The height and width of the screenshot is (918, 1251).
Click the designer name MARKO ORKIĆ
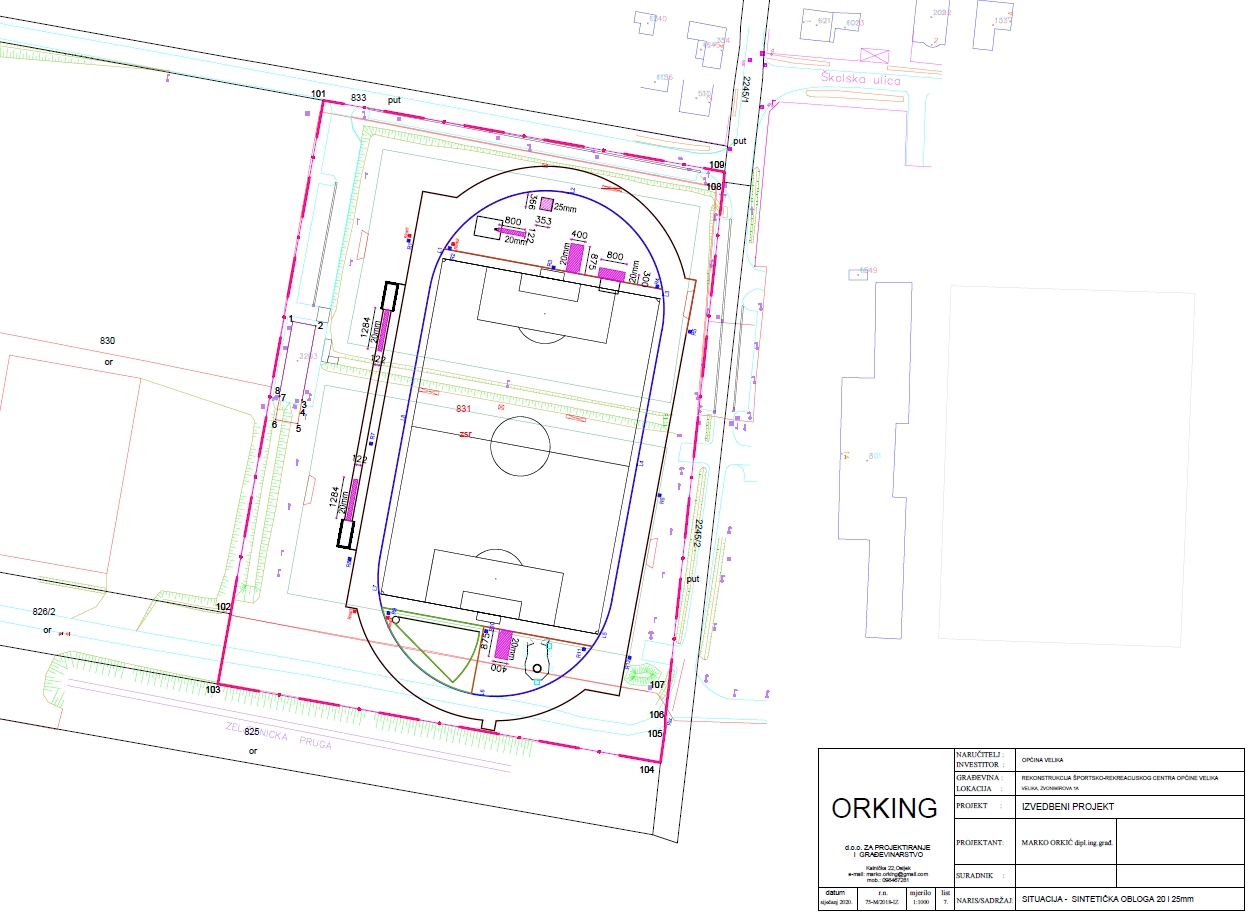click(1066, 843)
